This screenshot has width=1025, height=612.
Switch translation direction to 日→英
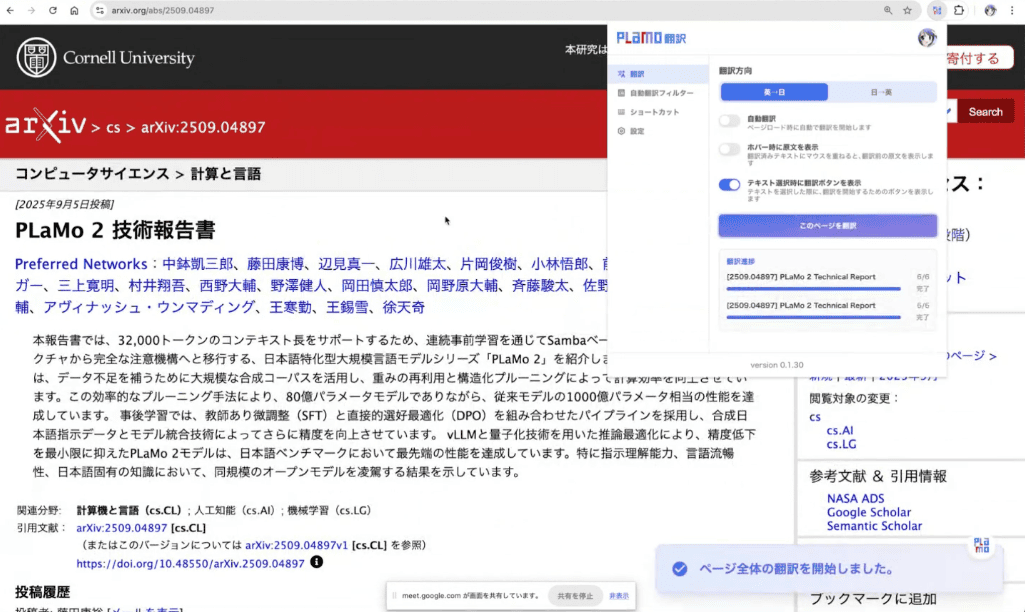click(x=881, y=92)
